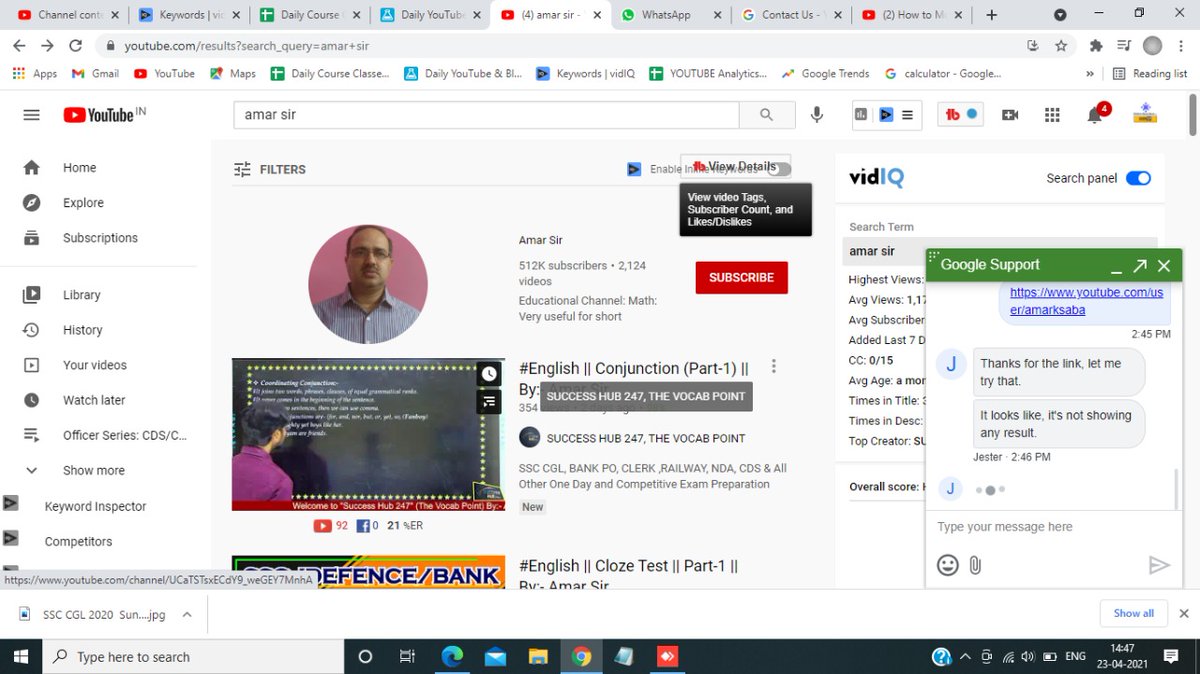Open the YouTube hamburger guide menu
This screenshot has width=1200, height=674.
(31, 115)
